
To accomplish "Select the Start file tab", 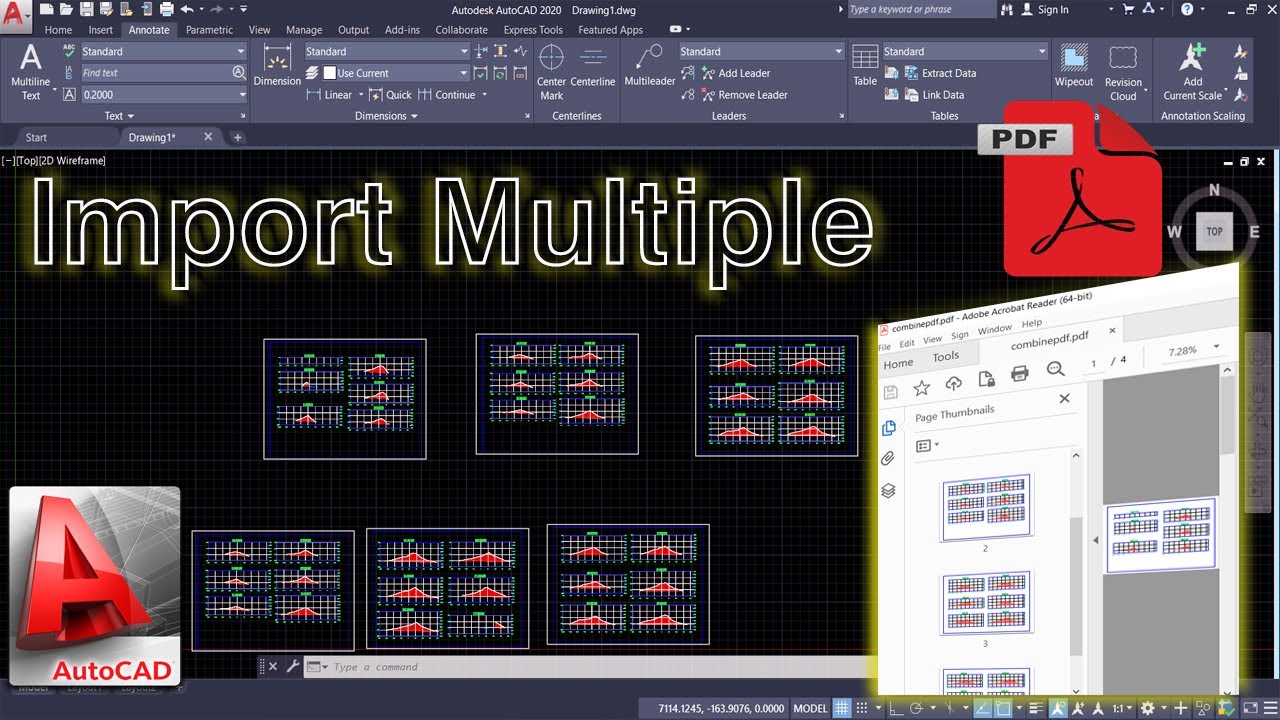I will [x=36, y=137].
